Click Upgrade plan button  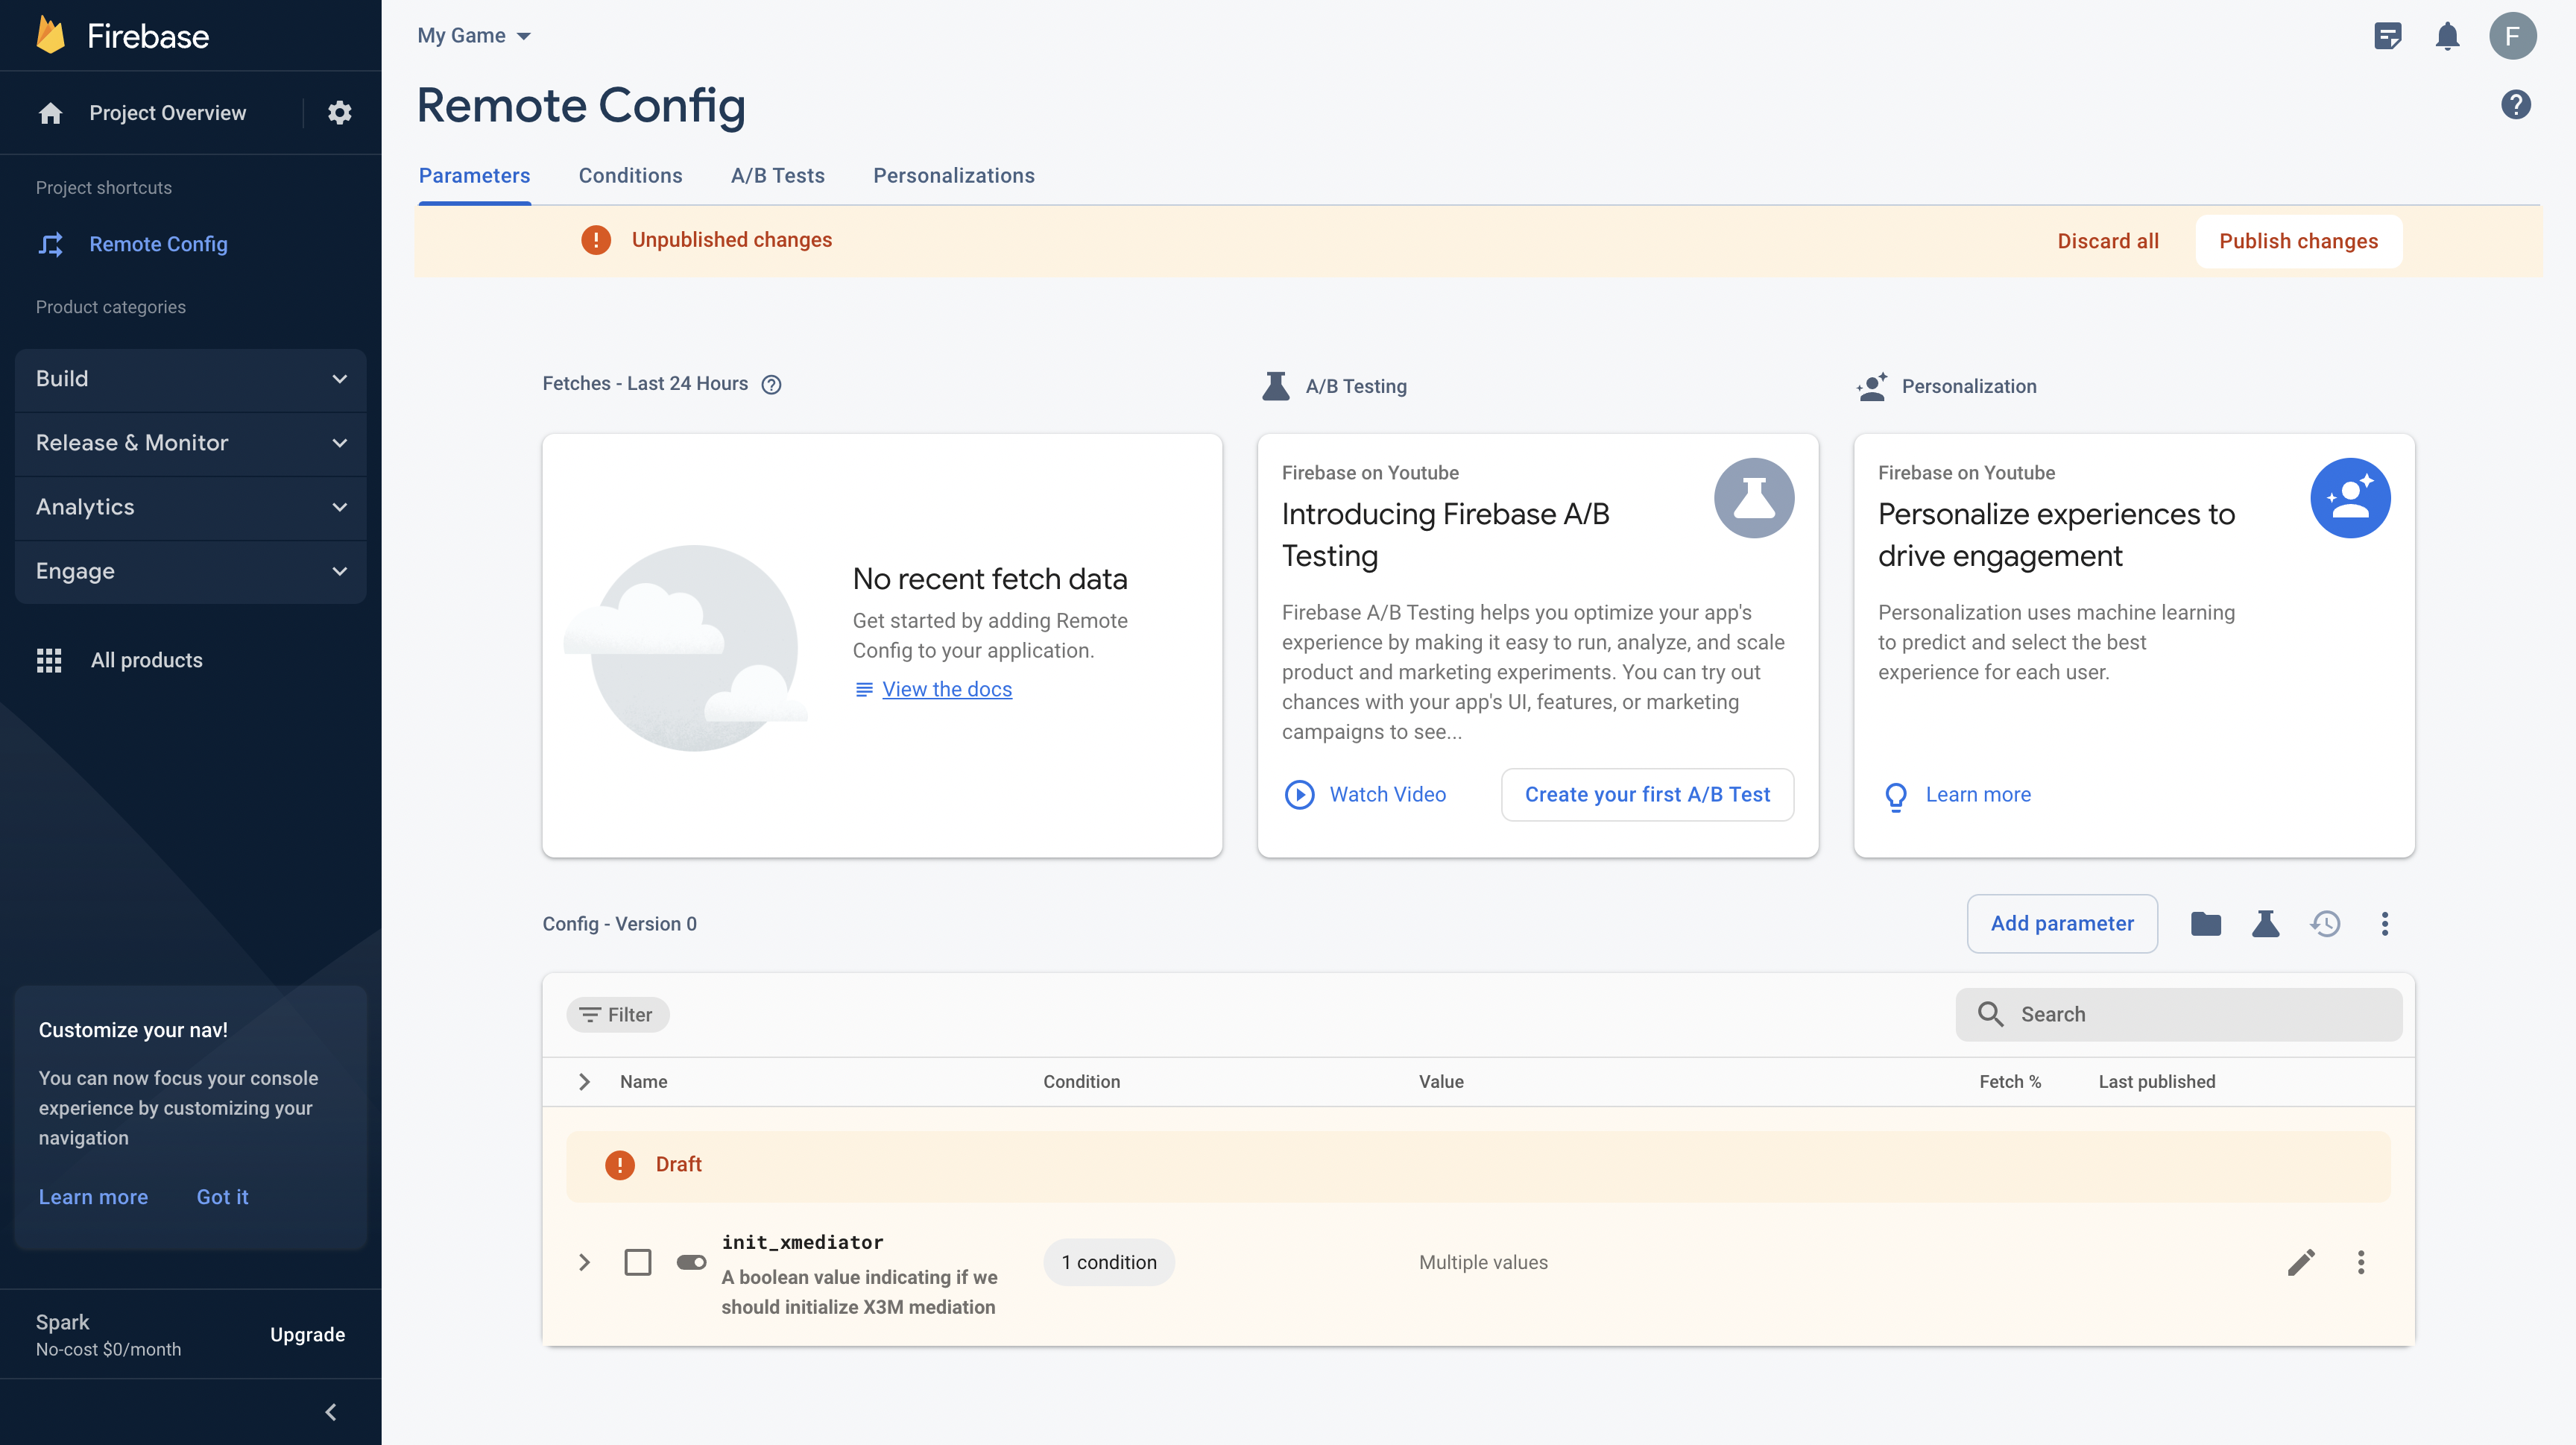pos(307,1335)
